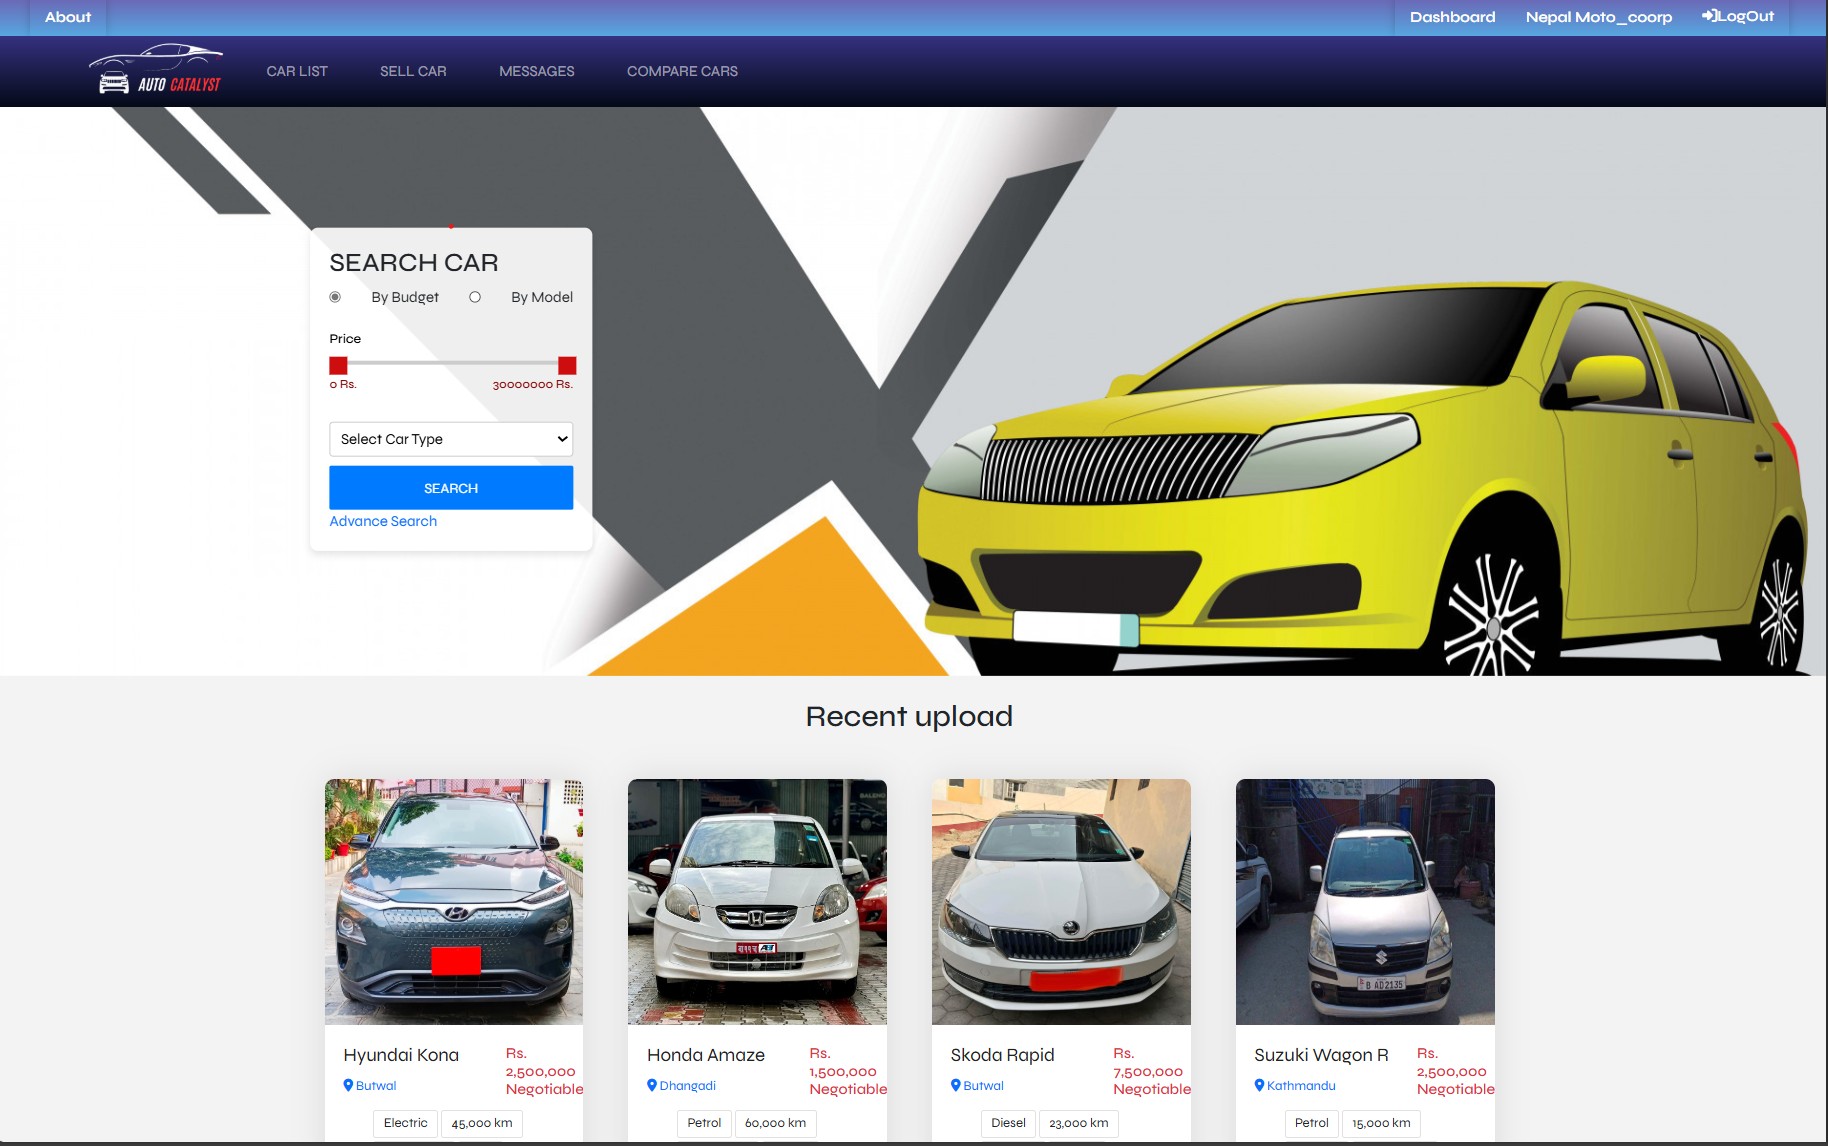Click the minimum price slider handle
The height and width of the screenshot is (1146, 1828).
(x=339, y=366)
